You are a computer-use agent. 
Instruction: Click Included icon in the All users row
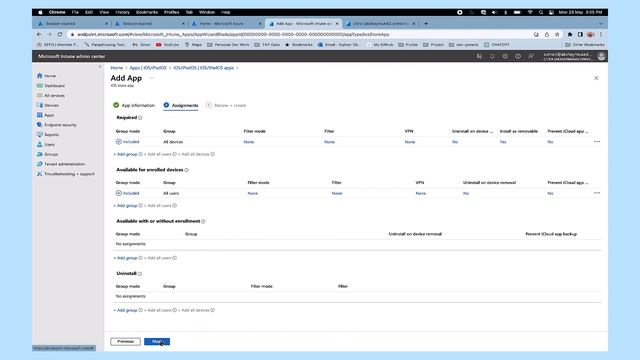point(119,193)
